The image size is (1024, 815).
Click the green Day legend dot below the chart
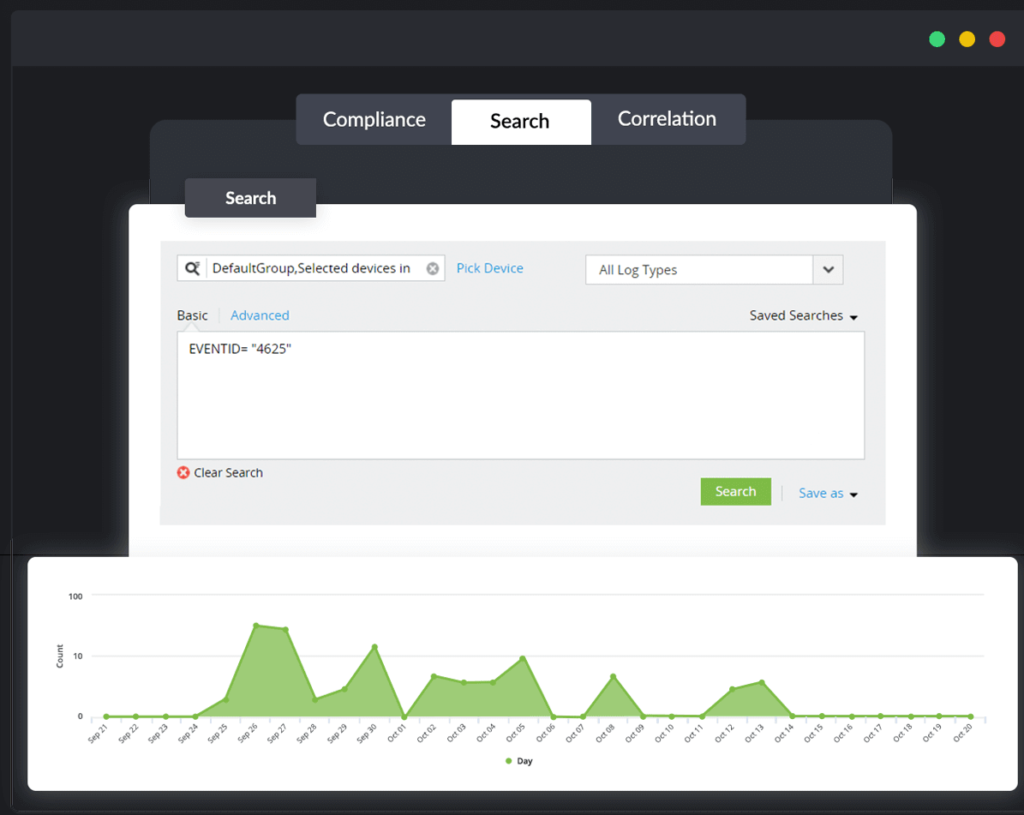tap(510, 760)
